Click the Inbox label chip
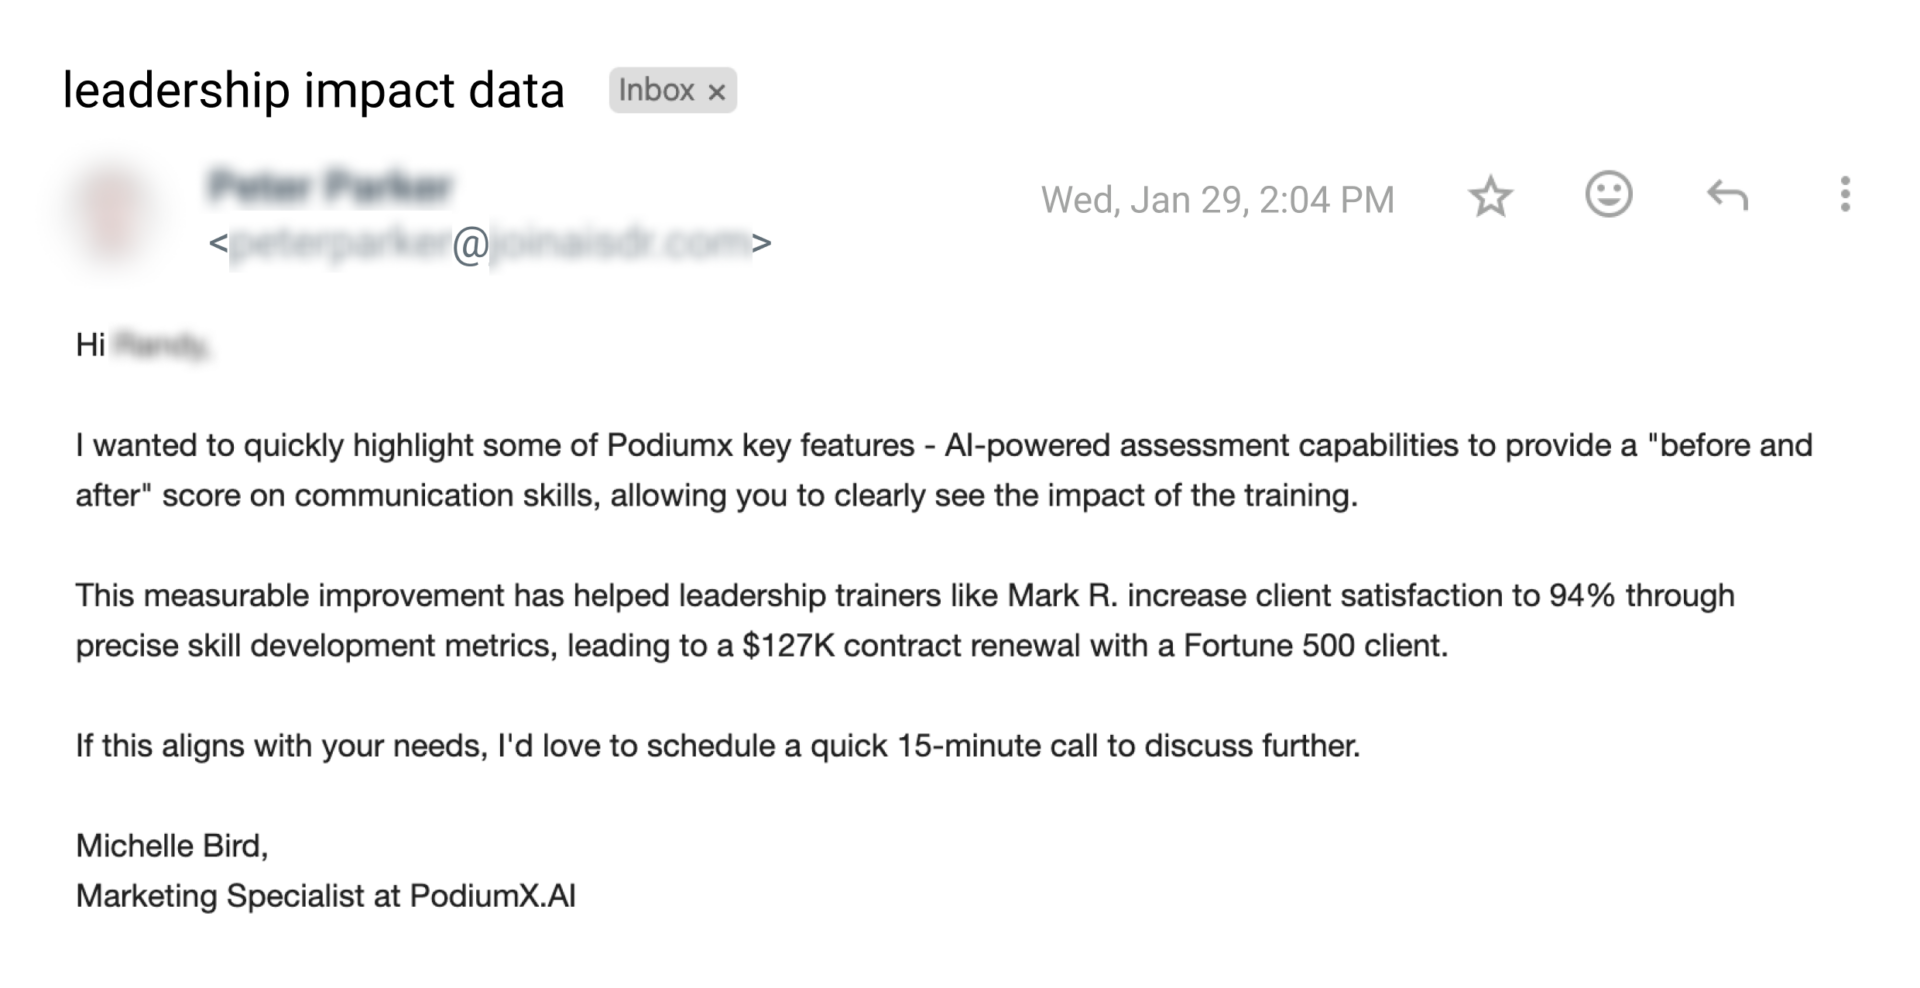The height and width of the screenshot is (988, 1920). tap(656, 90)
